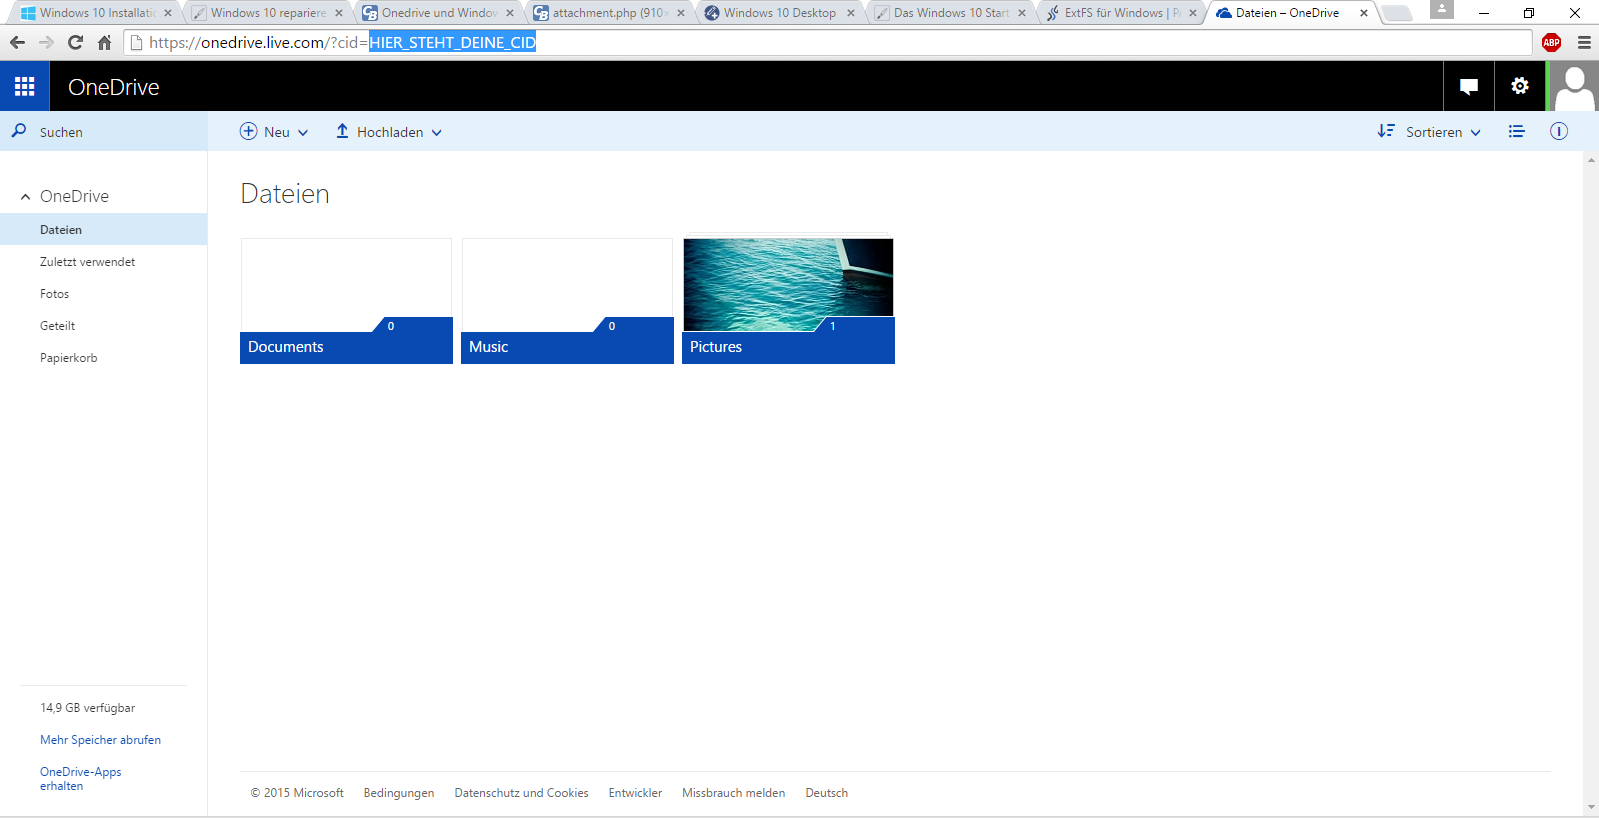The height and width of the screenshot is (818, 1599).
Task: Select Dateien in the sidebar
Action: point(103,229)
